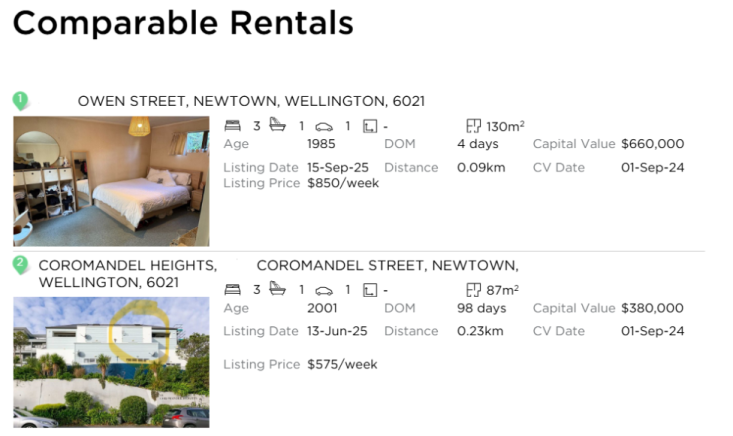Click the Owen Street, Newtown address title
Screen dimensions: 733x436
pos(251,101)
